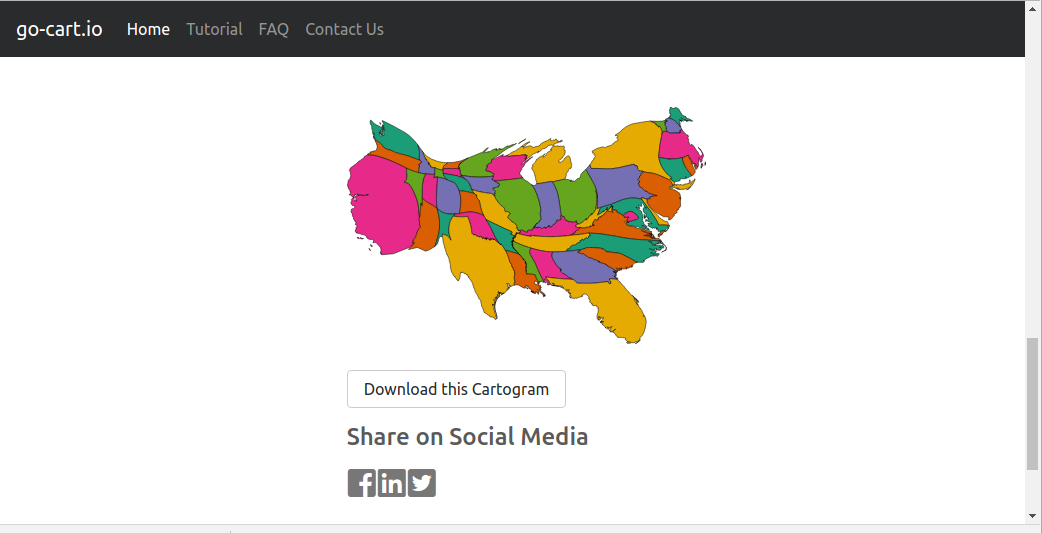The height and width of the screenshot is (533, 1042).
Task: Go to the Home nav item
Action: point(148,29)
